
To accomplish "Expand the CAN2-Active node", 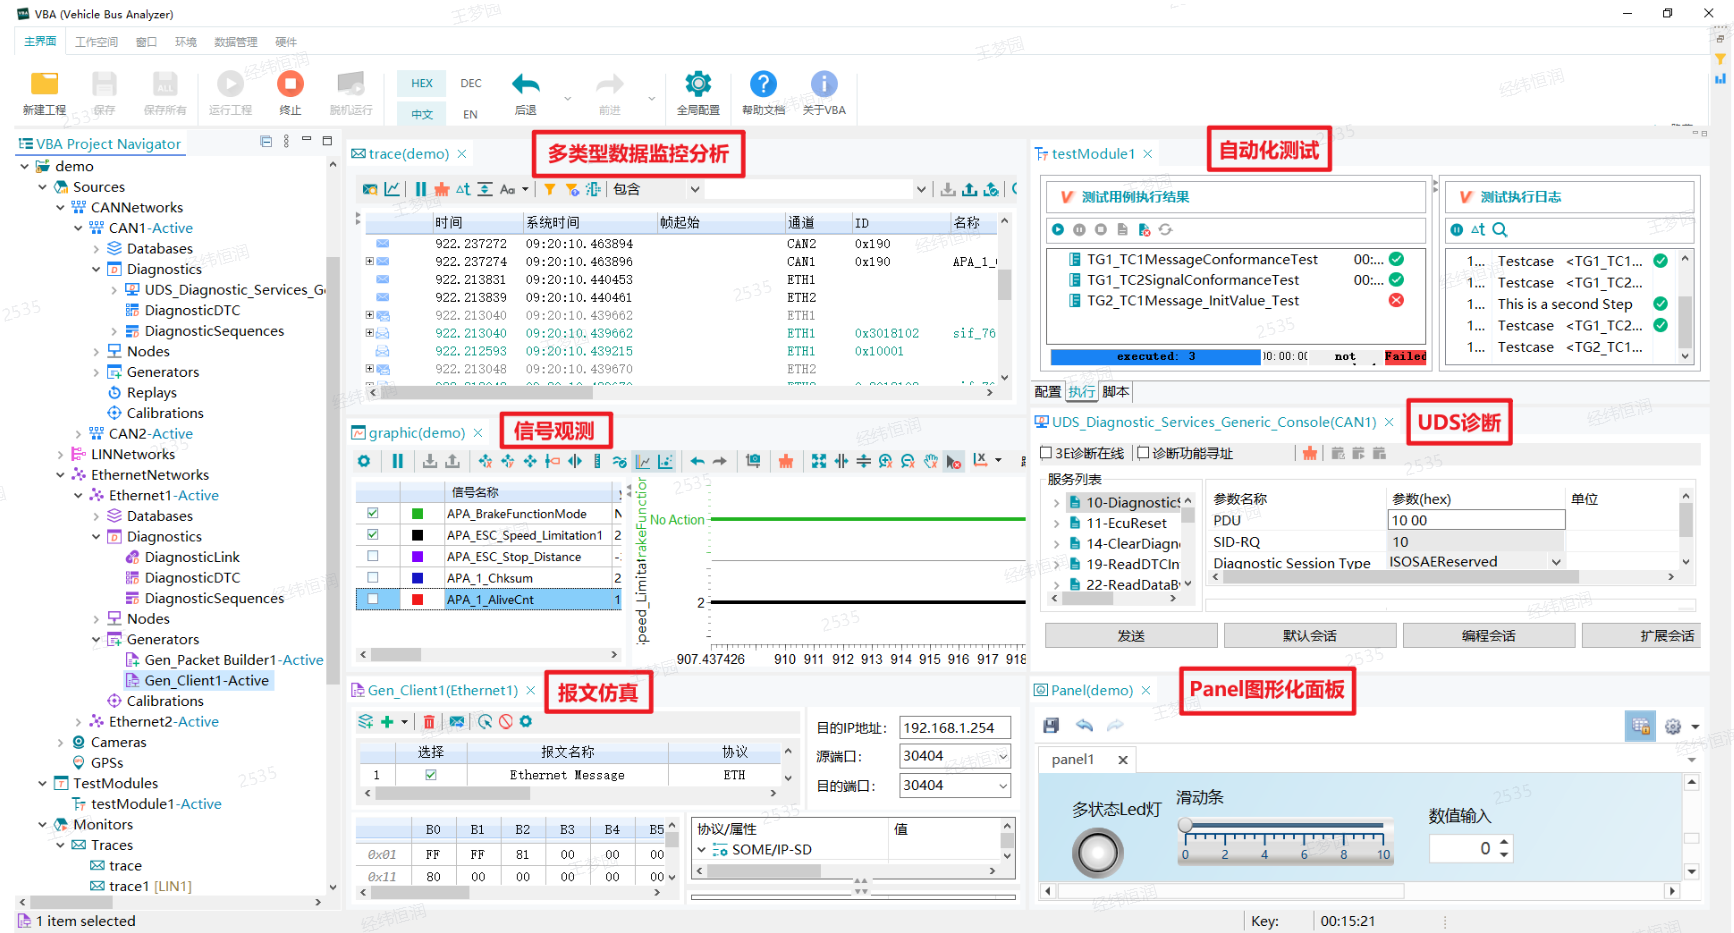I will point(79,434).
